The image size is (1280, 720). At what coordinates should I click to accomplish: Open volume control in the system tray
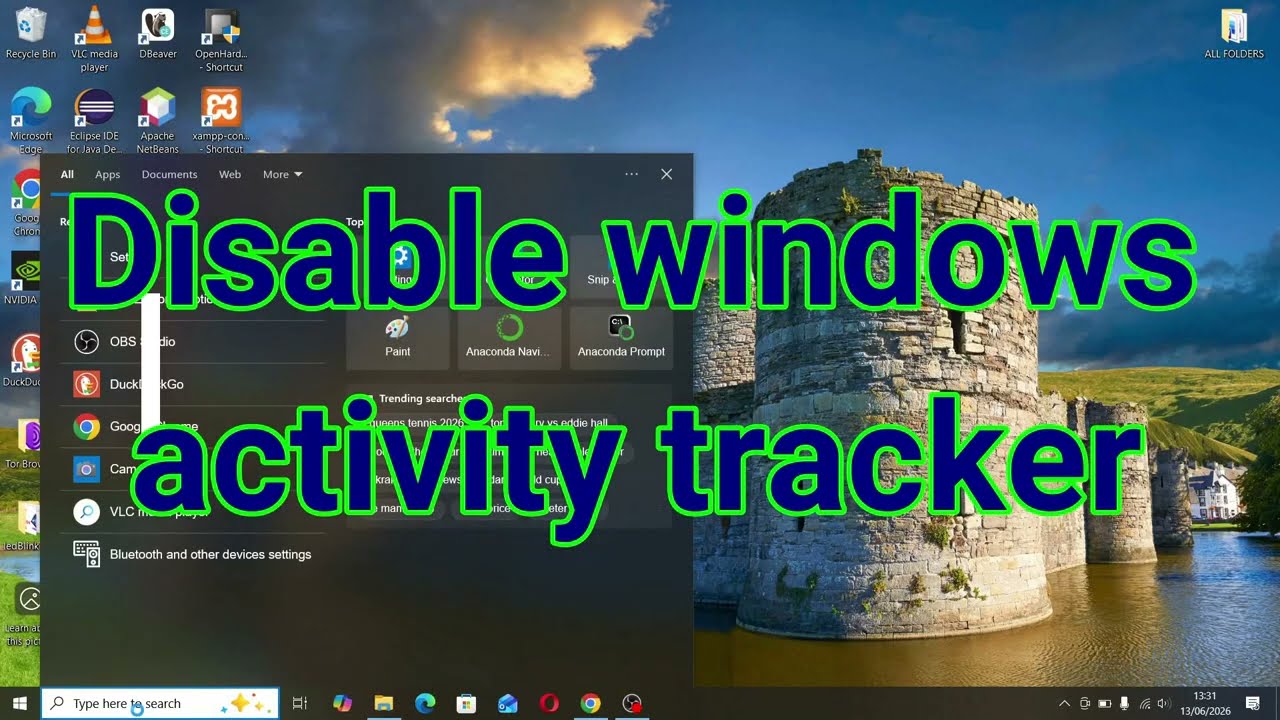(1162, 703)
